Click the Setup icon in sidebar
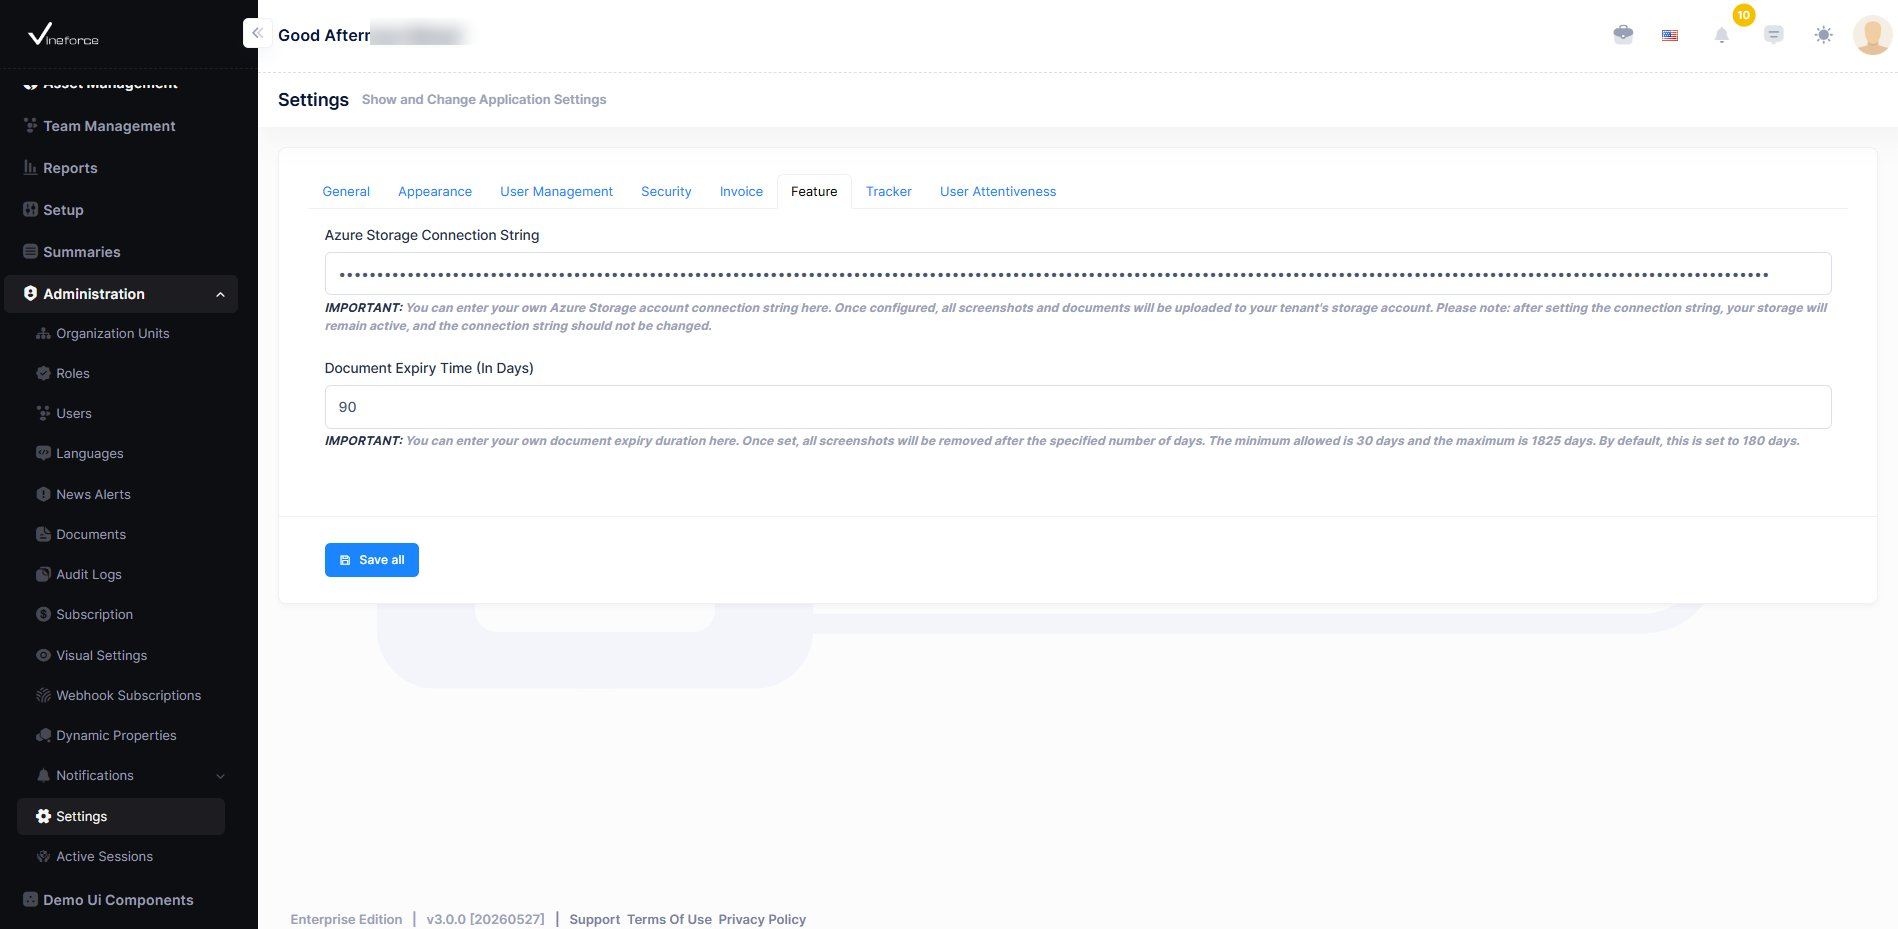Viewport: 1898px width, 929px height. (x=30, y=210)
